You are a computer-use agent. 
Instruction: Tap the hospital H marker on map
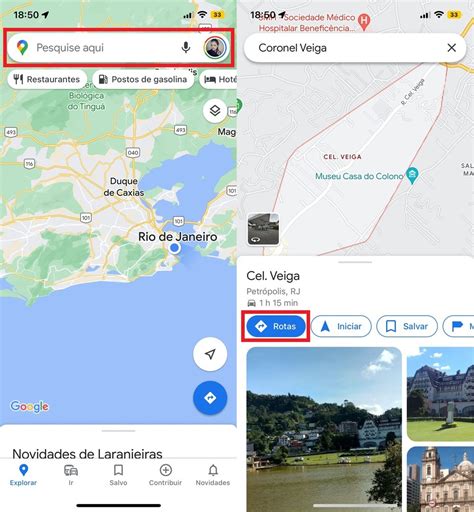364,22
